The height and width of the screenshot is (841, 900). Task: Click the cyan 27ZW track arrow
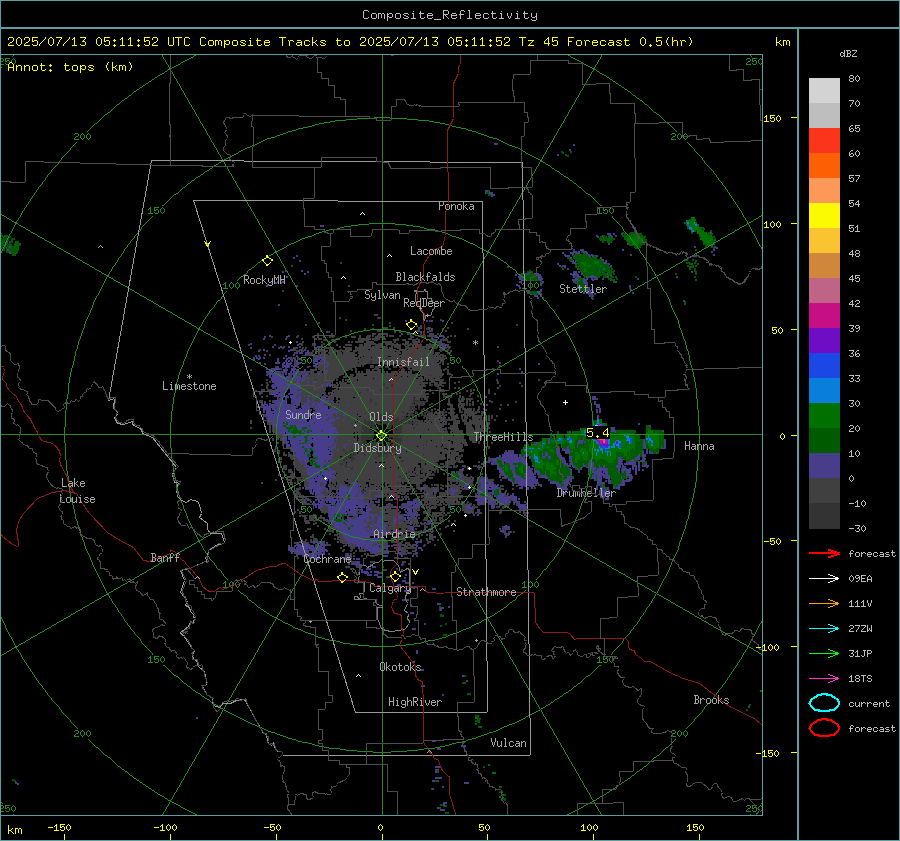tap(824, 629)
